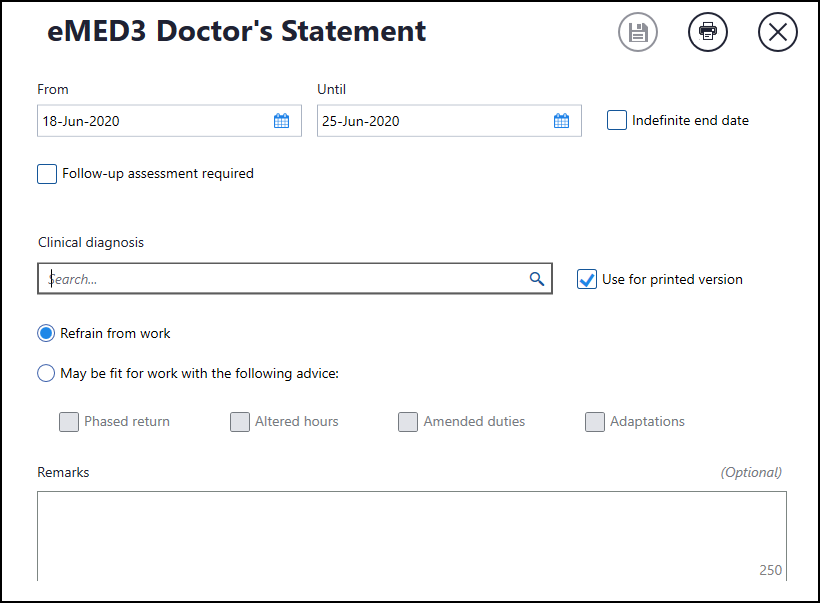This screenshot has width=820, height=603.
Task: Close the eMED3 Doctor's Statement form
Action: [x=777, y=32]
